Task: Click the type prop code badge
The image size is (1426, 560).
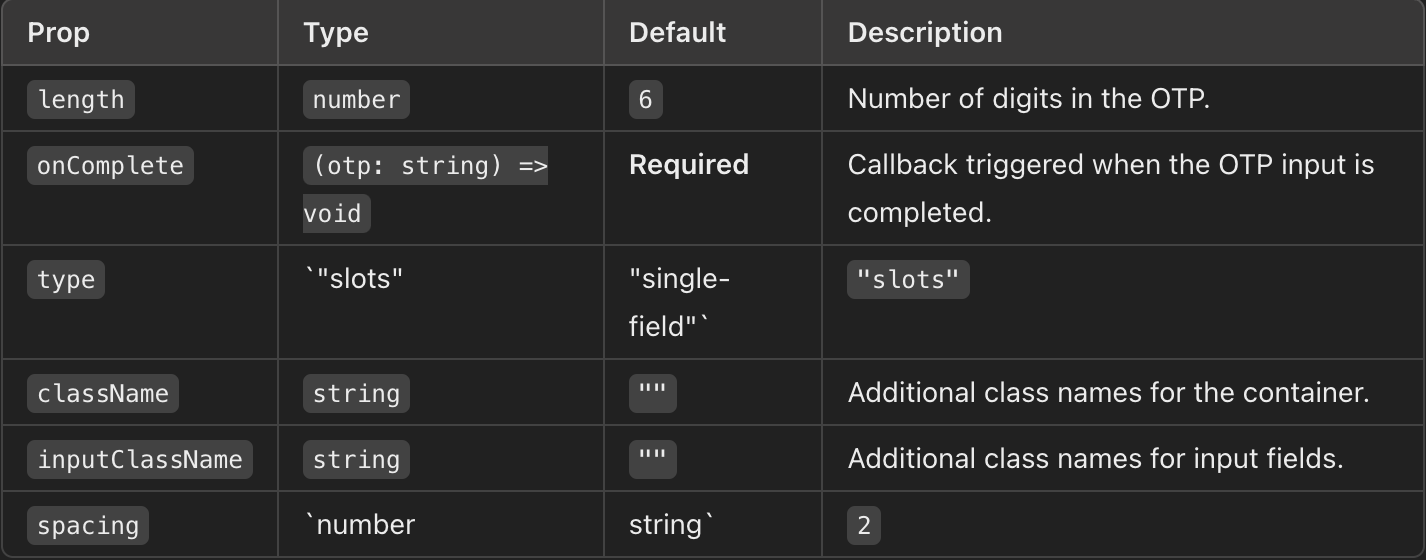Action: (x=66, y=279)
